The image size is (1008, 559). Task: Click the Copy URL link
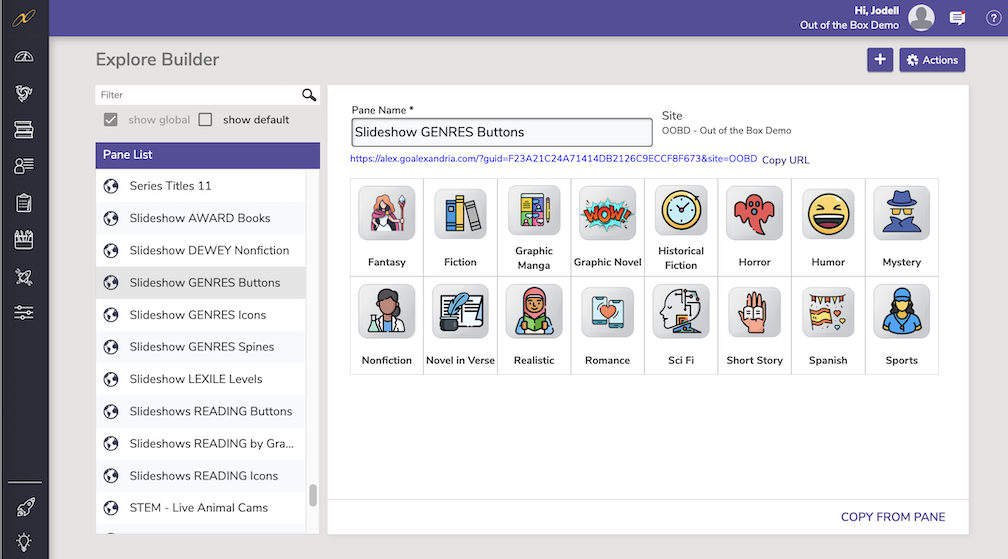pos(785,160)
